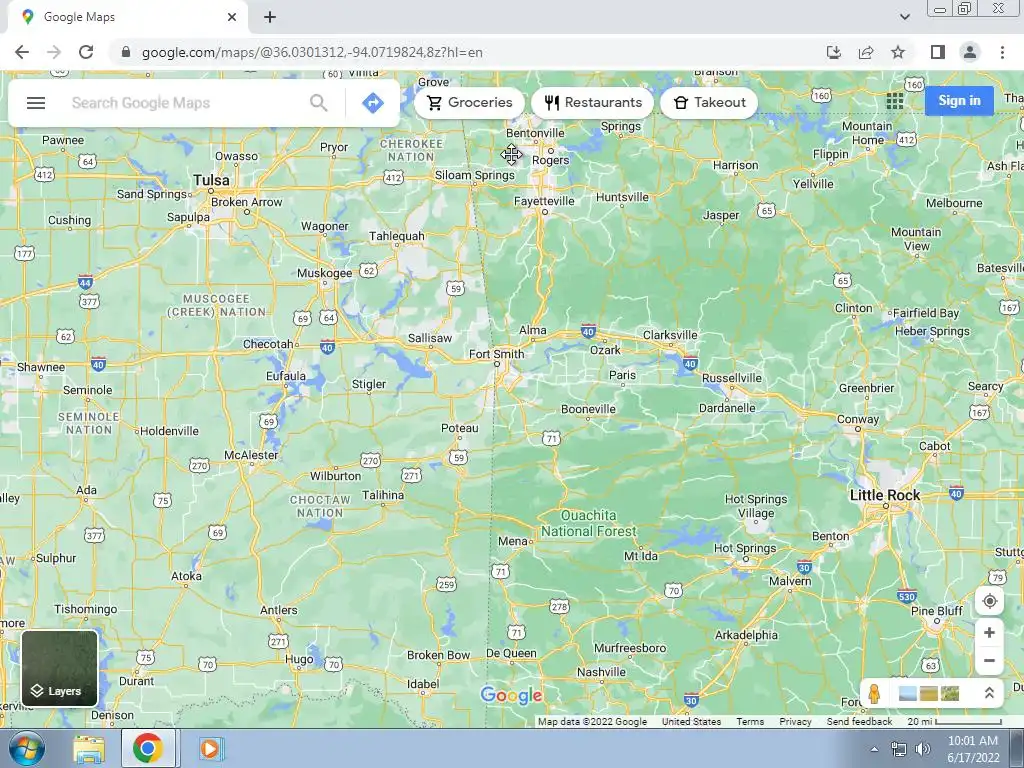Screen dimensions: 1024x768
Task: Open Directions with the blue arrow icon
Action: tap(373, 103)
